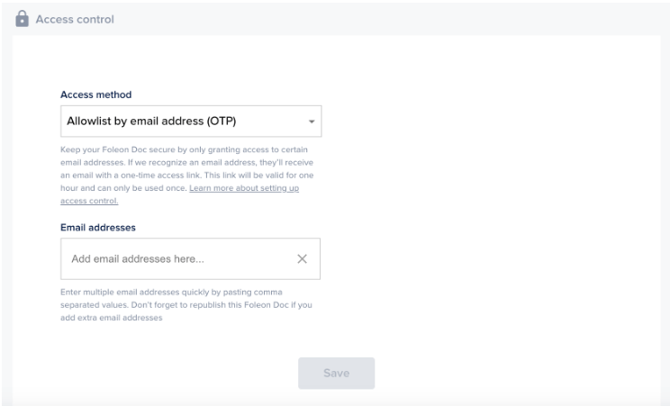Image resolution: width=670 pixels, height=406 pixels.
Task: Click 'Enter multiple email addresses quickly' hint line
Action: 180,293
